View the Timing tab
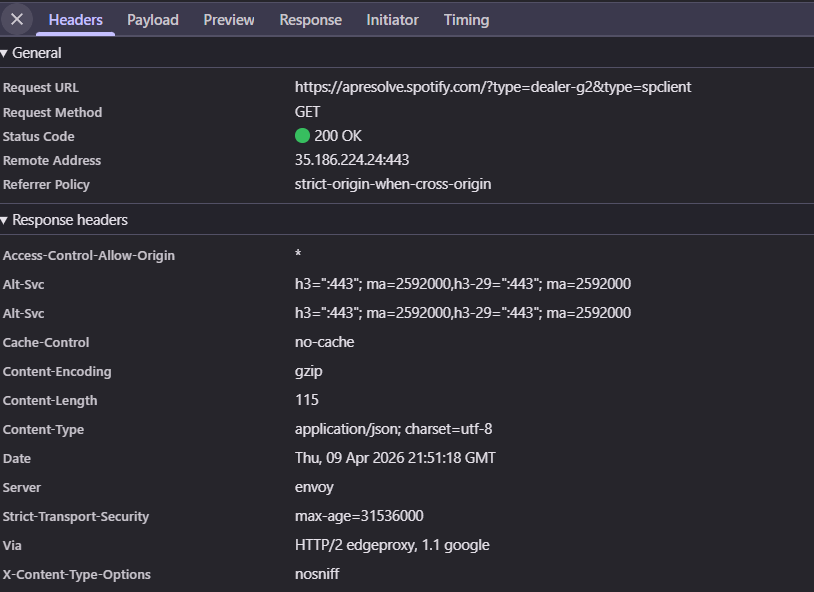Image resolution: width=814 pixels, height=592 pixels. click(466, 19)
